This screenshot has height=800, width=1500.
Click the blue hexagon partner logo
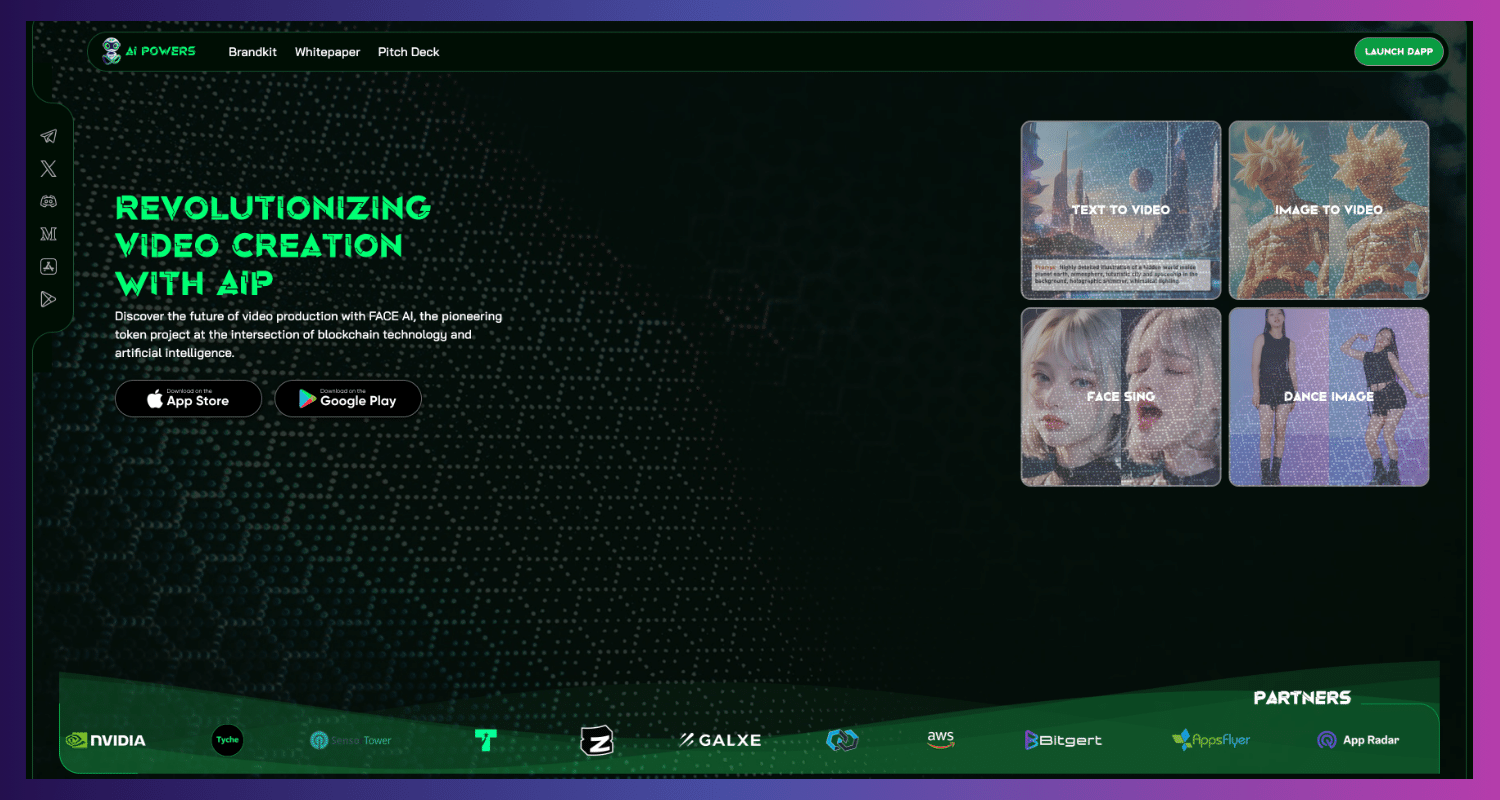coord(843,740)
